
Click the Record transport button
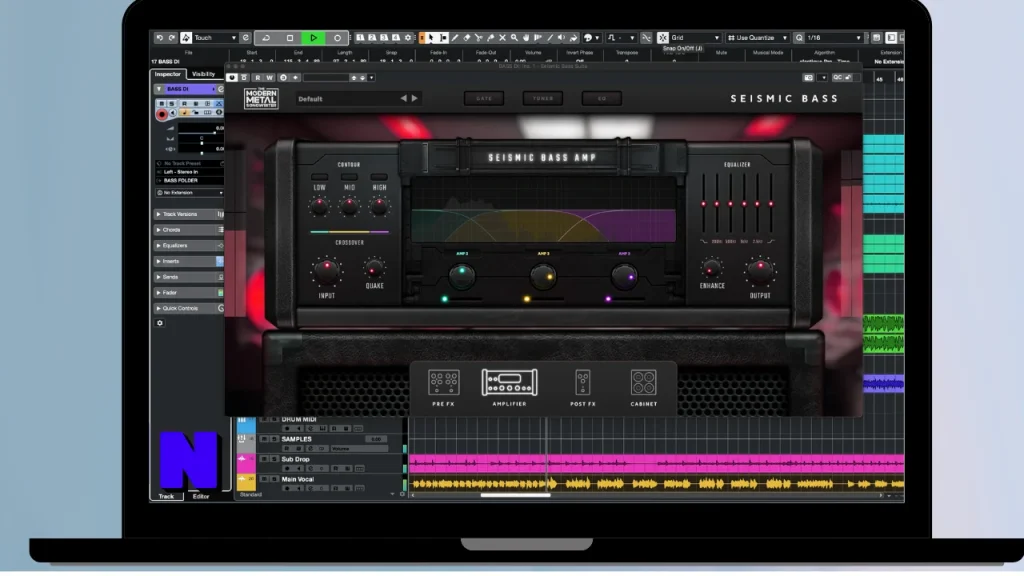tap(337, 38)
